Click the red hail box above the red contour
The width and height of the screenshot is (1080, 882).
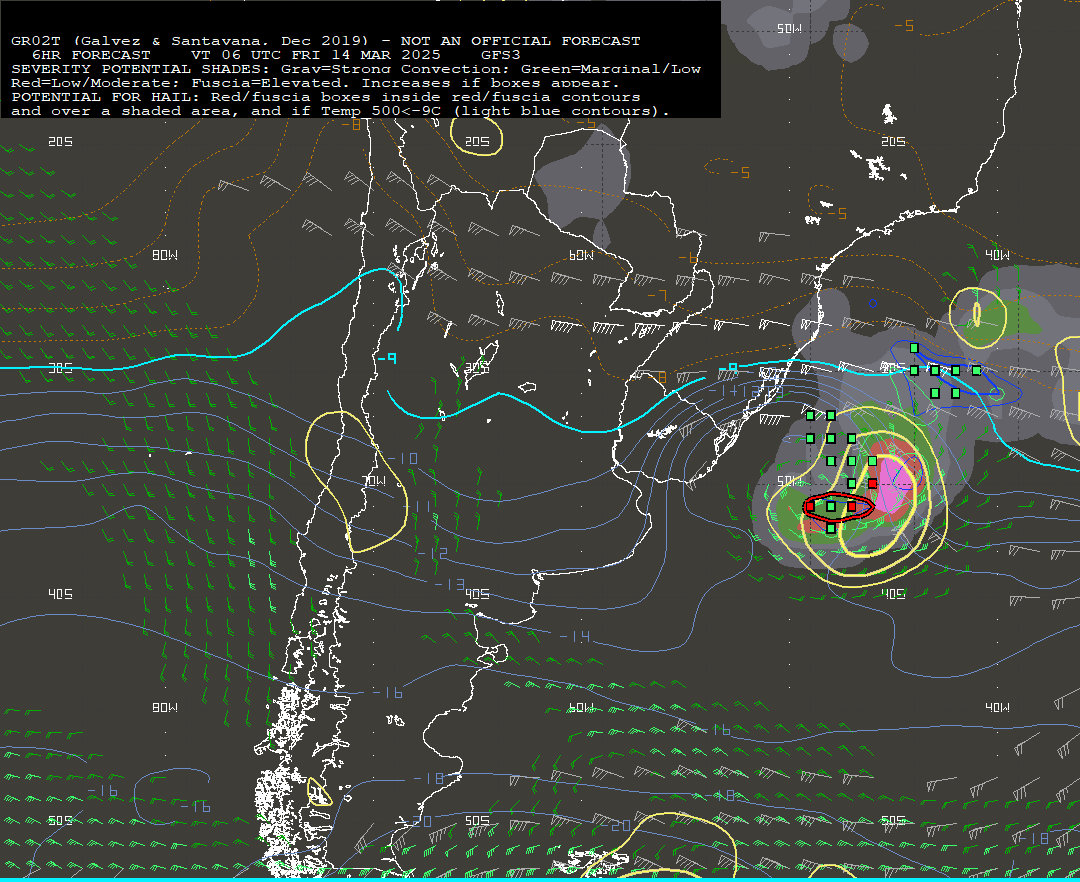(x=873, y=483)
